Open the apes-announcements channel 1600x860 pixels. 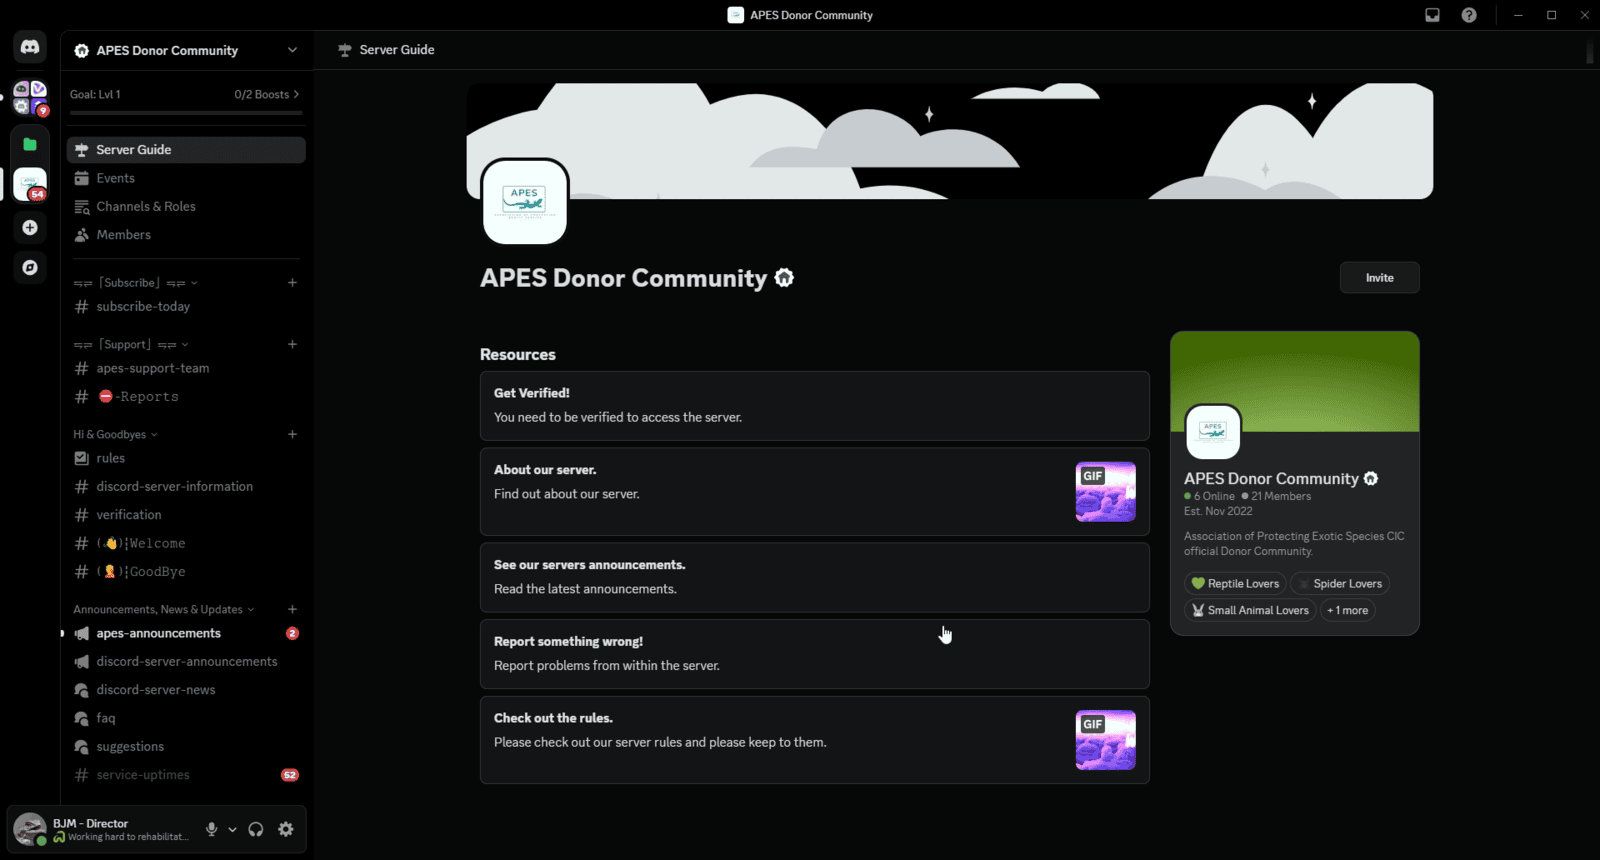point(186,633)
